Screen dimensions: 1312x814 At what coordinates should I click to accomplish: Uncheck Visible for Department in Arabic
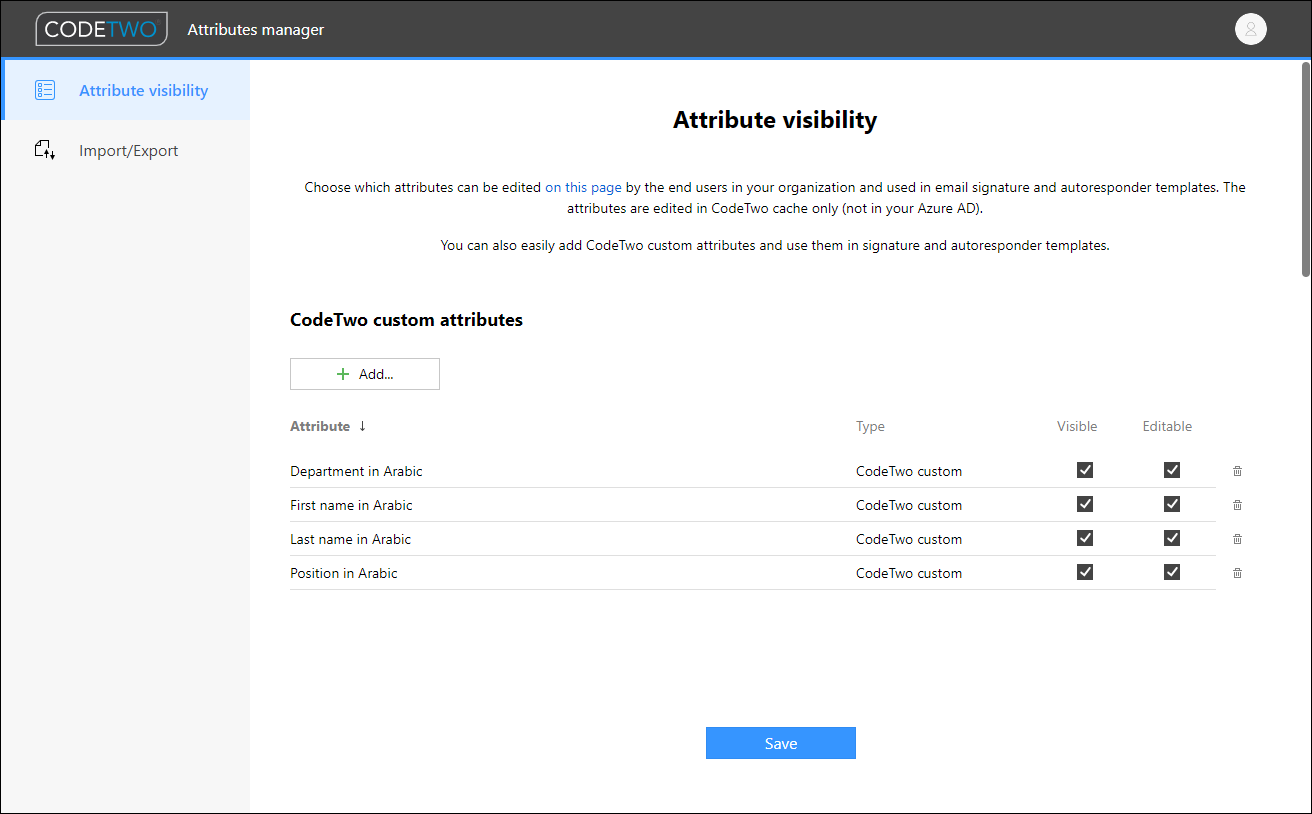(x=1084, y=470)
